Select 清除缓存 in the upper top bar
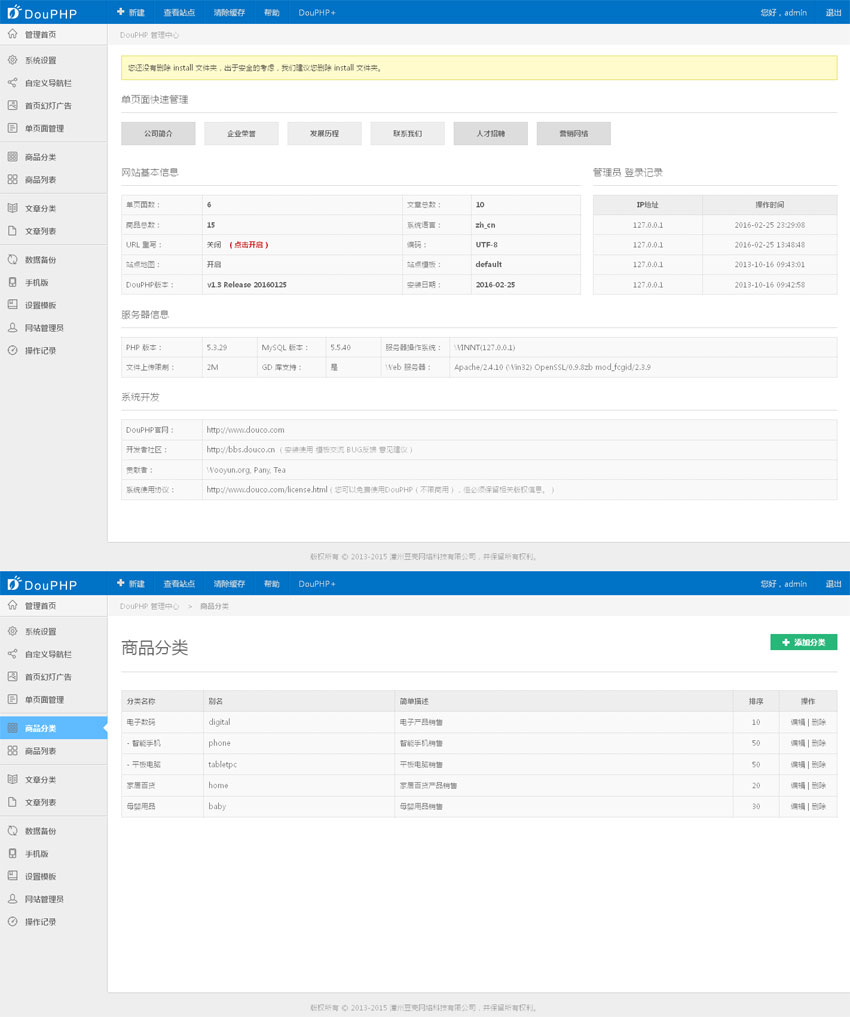 [x=229, y=13]
